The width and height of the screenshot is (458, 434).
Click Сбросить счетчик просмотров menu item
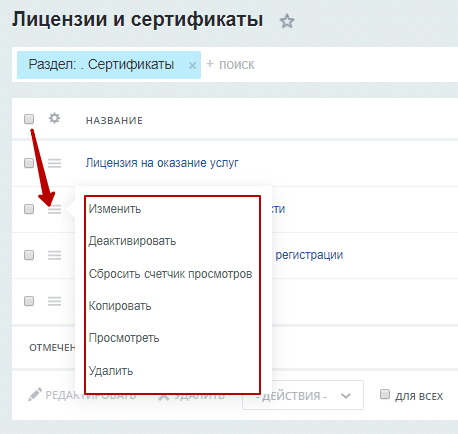pos(170,274)
